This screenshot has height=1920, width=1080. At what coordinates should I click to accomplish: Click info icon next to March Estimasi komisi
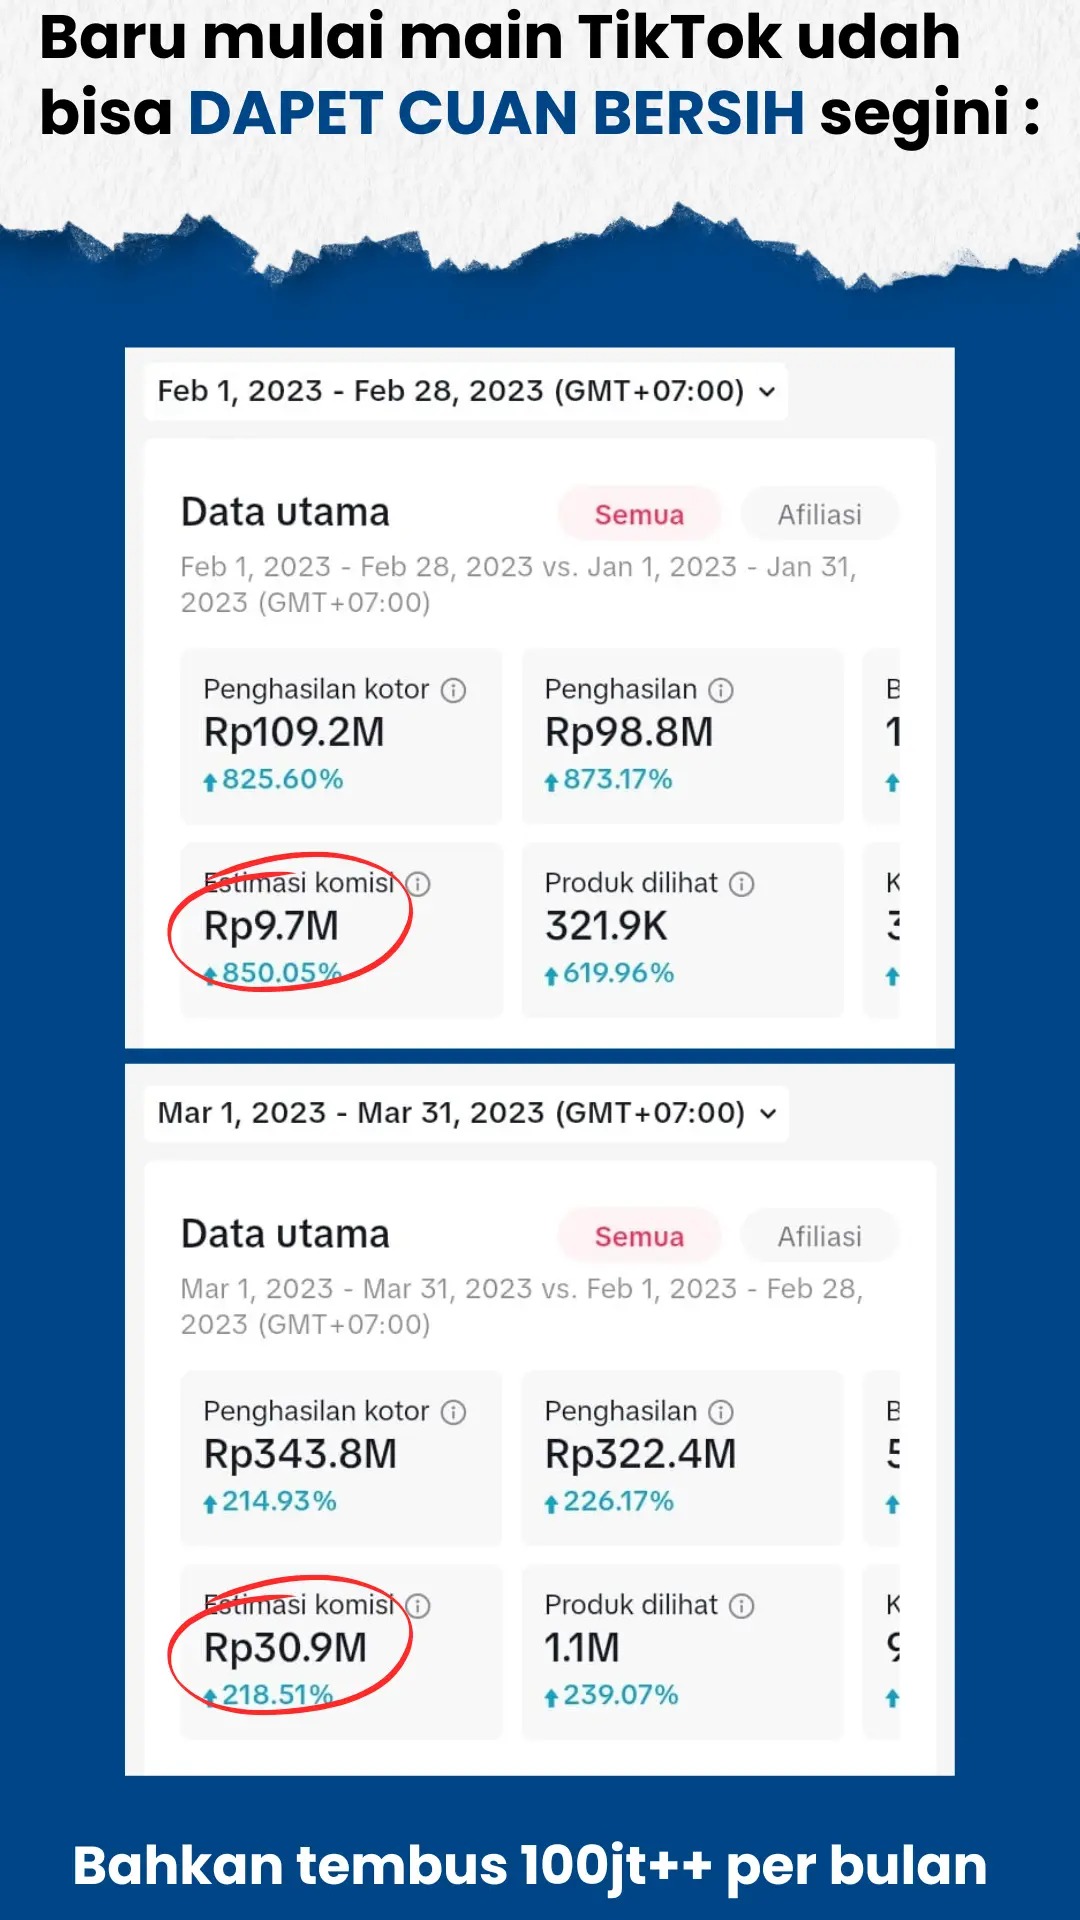[418, 1606]
